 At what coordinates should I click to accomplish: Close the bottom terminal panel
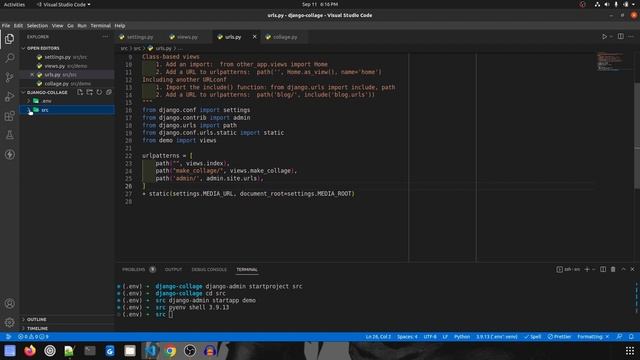pos(632,269)
